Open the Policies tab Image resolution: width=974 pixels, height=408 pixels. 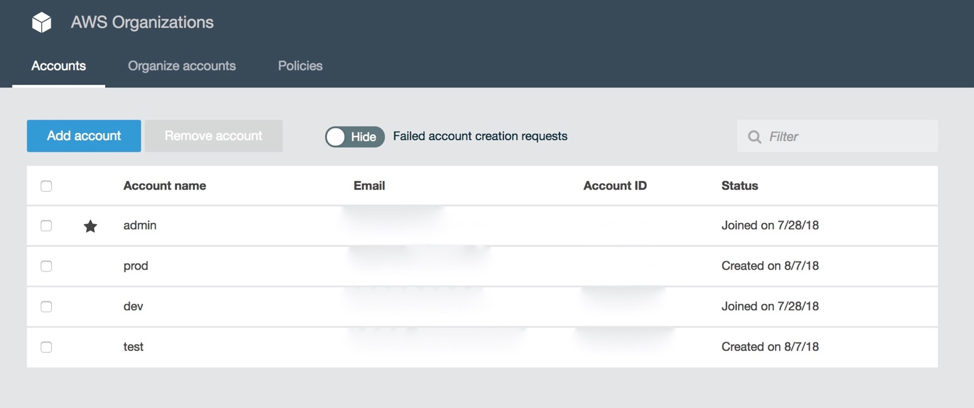pyautogui.click(x=300, y=66)
